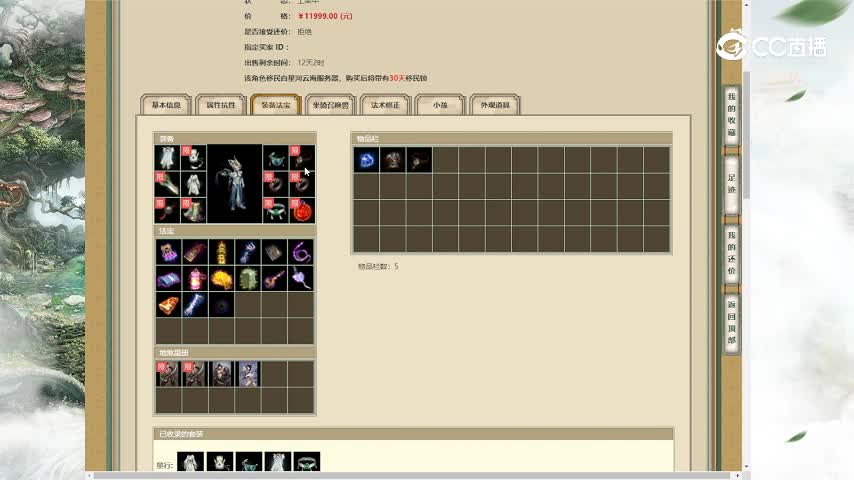Inspect the dark sphere equipment icon marked 限
This screenshot has width=854, height=480.
click(167, 210)
